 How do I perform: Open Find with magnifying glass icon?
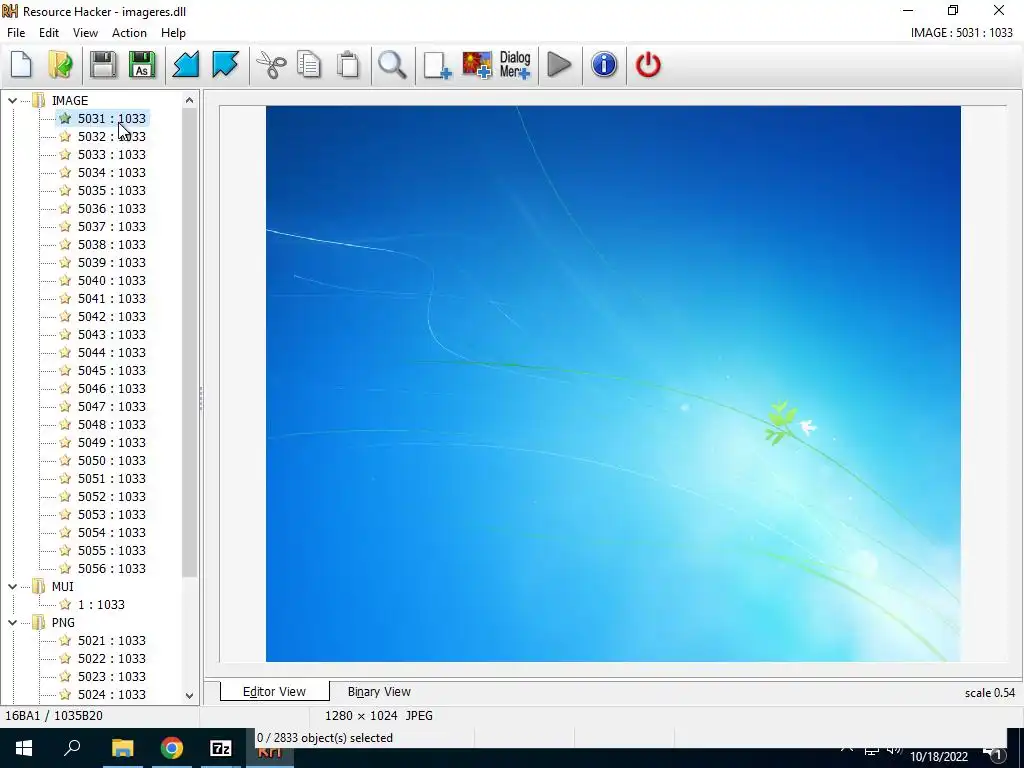coord(392,65)
